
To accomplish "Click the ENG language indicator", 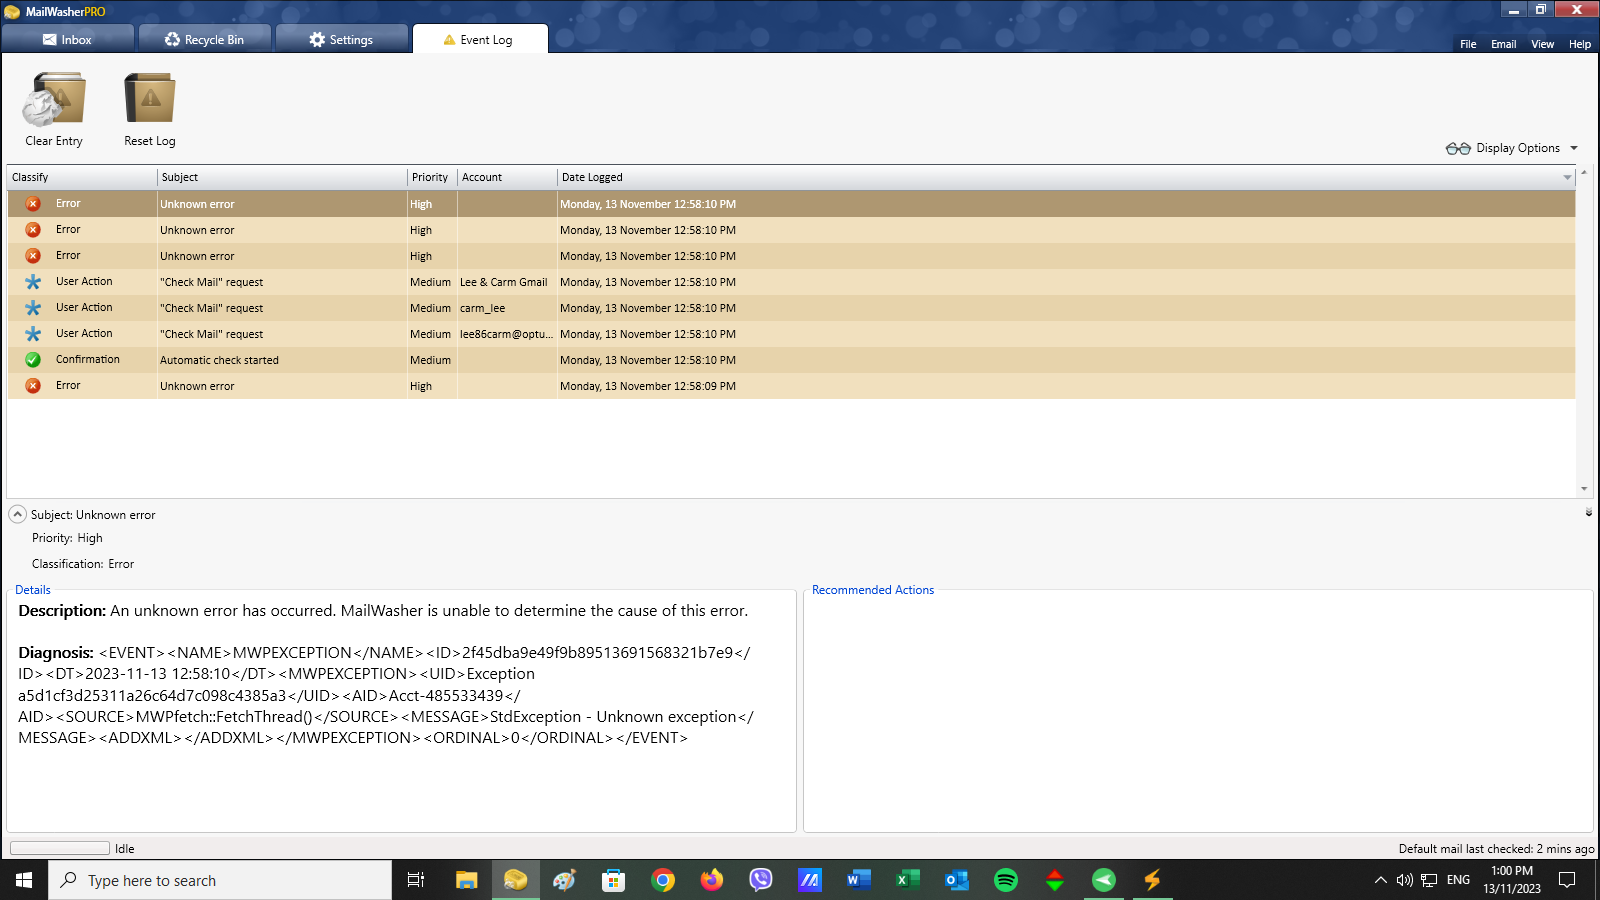I will (x=1458, y=880).
